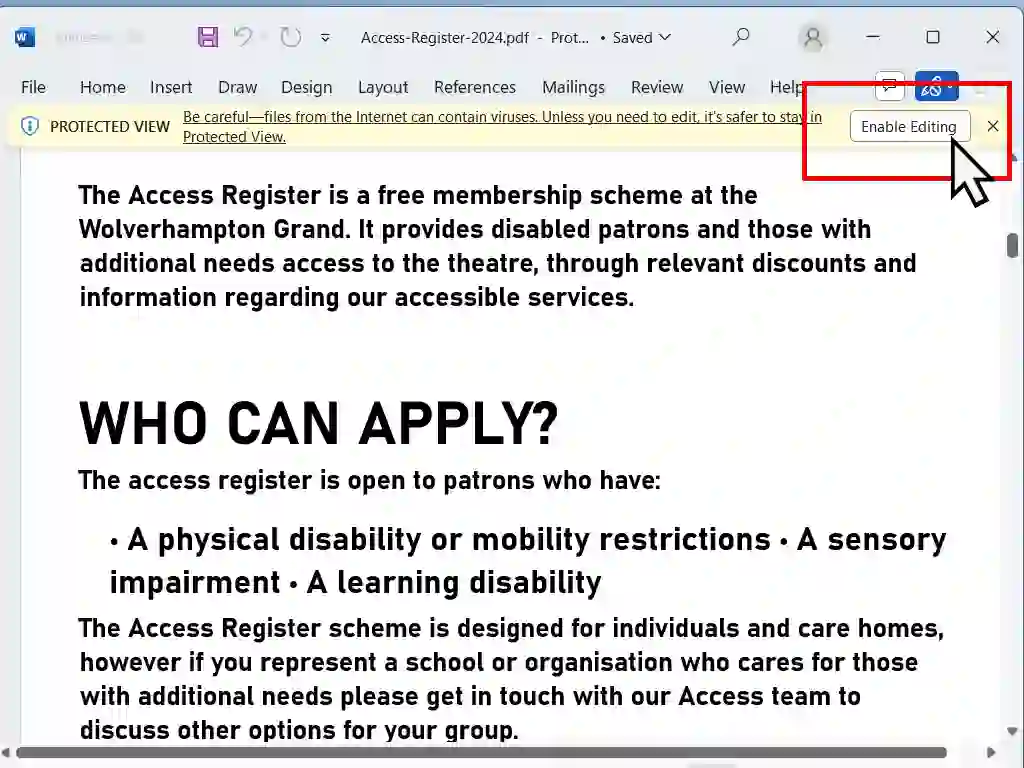Click the Redo icon
The image size is (1024, 768).
pos(291,38)
